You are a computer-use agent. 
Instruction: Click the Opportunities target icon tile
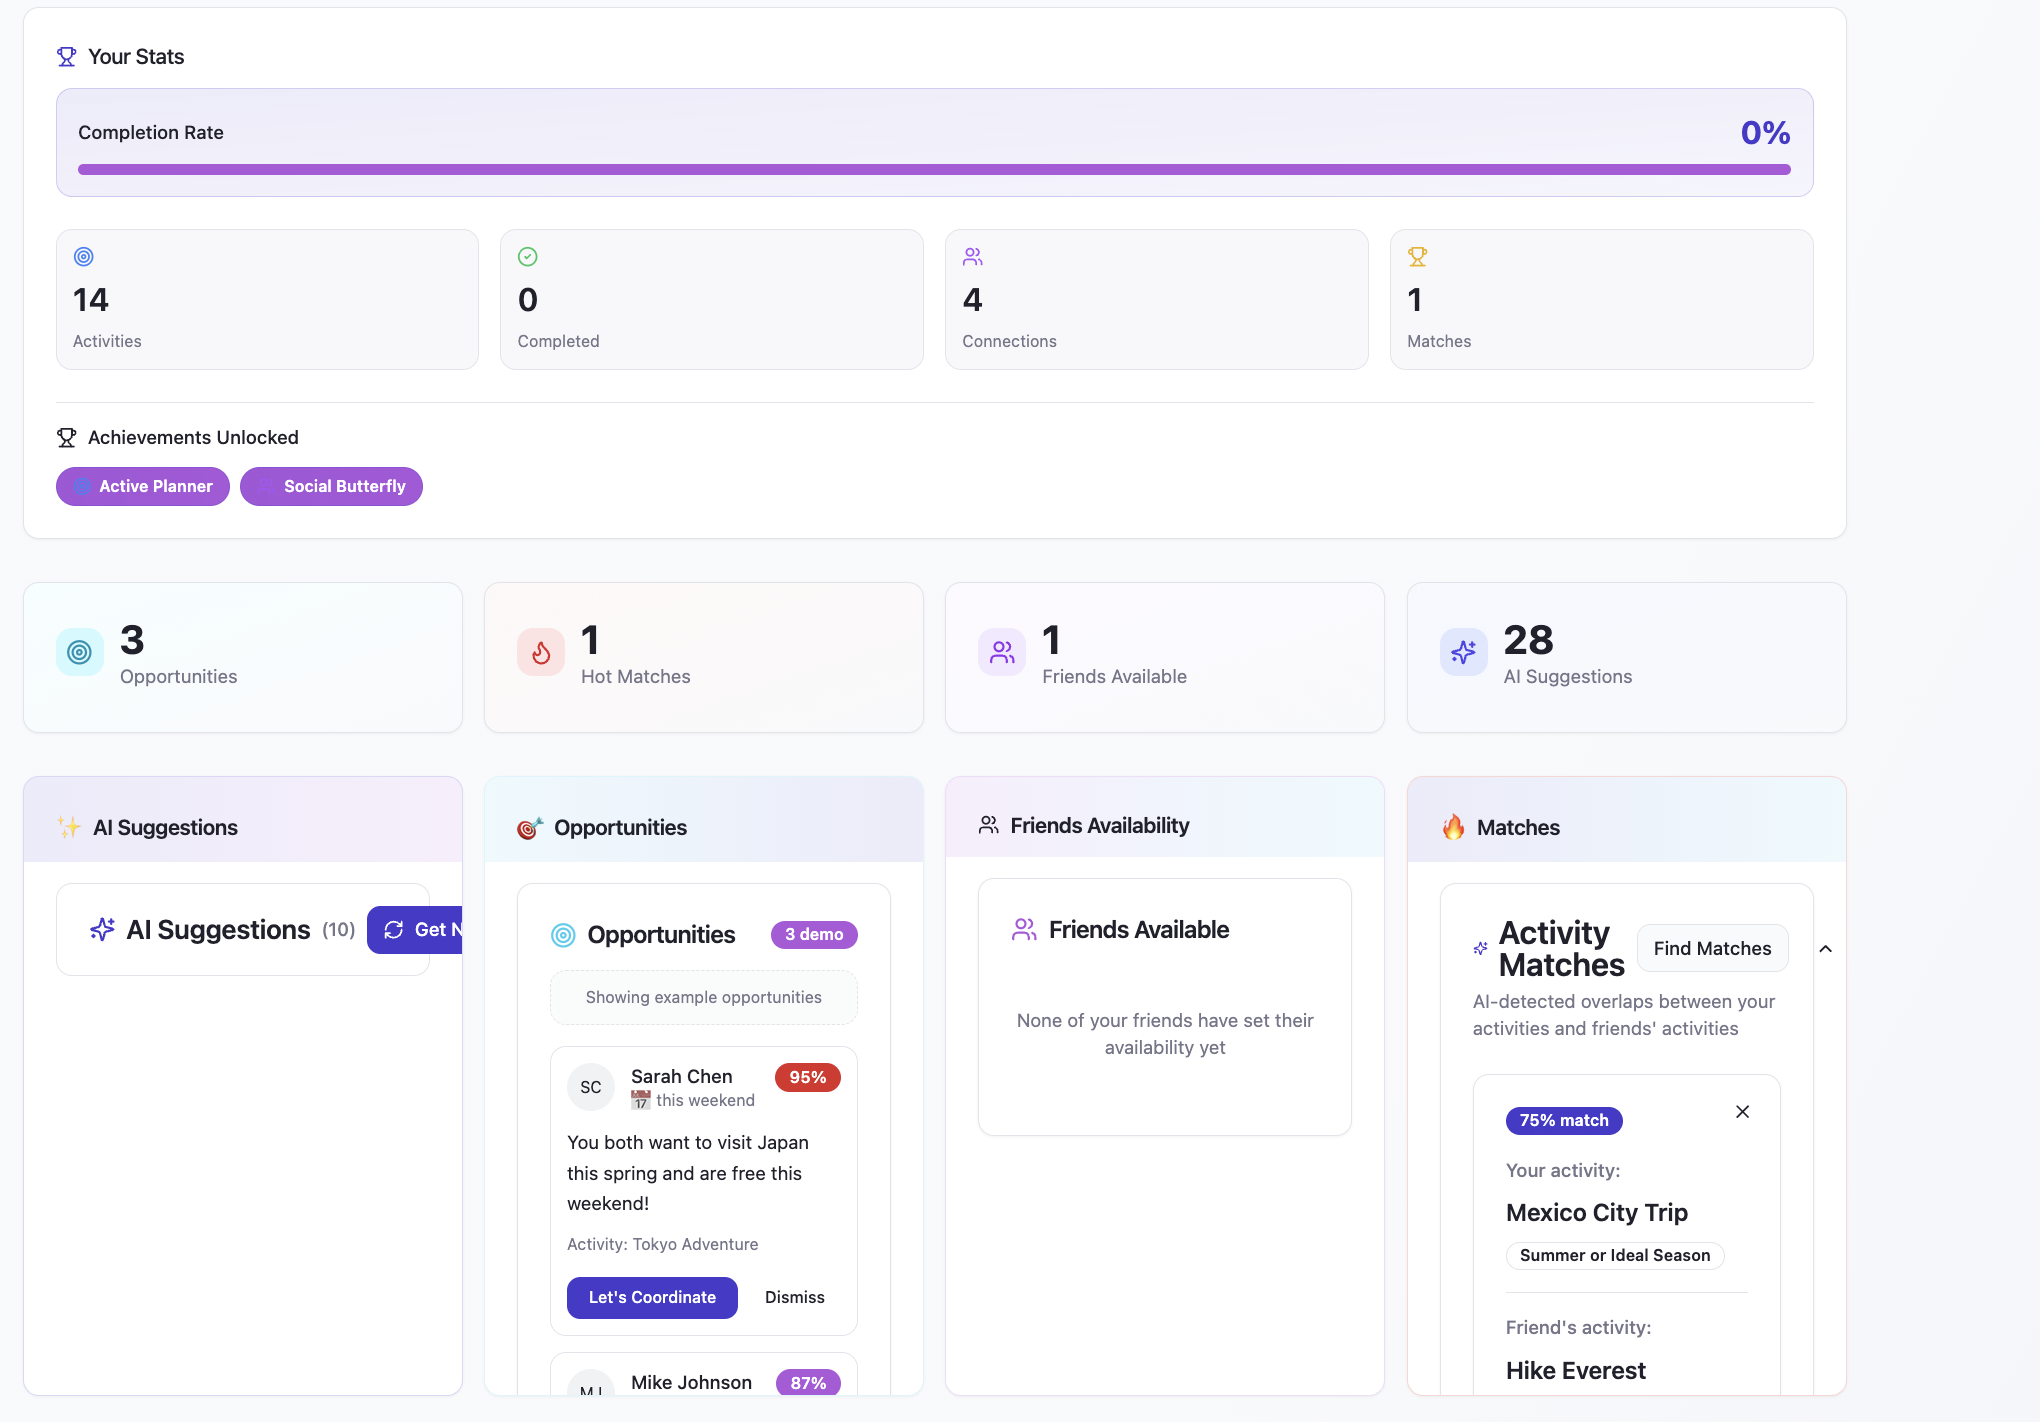(x=80, y=653)
